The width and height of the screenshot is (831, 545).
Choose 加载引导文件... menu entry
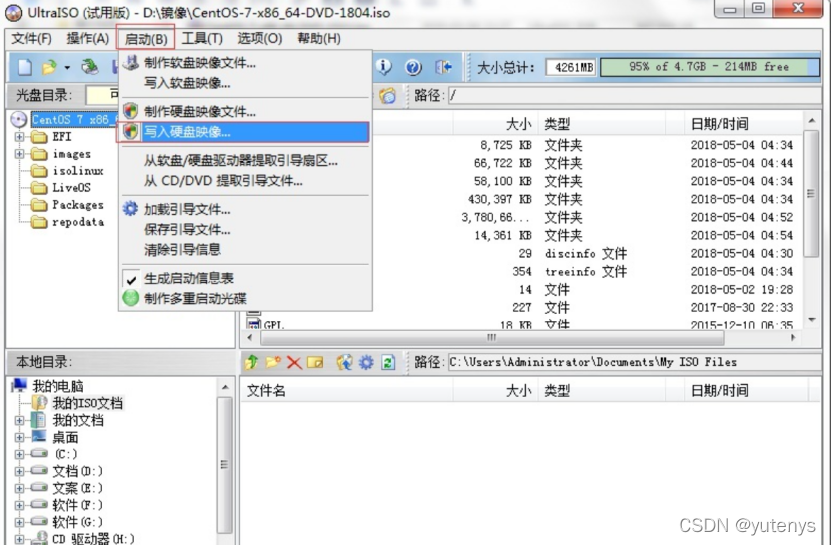coord(245,209)
